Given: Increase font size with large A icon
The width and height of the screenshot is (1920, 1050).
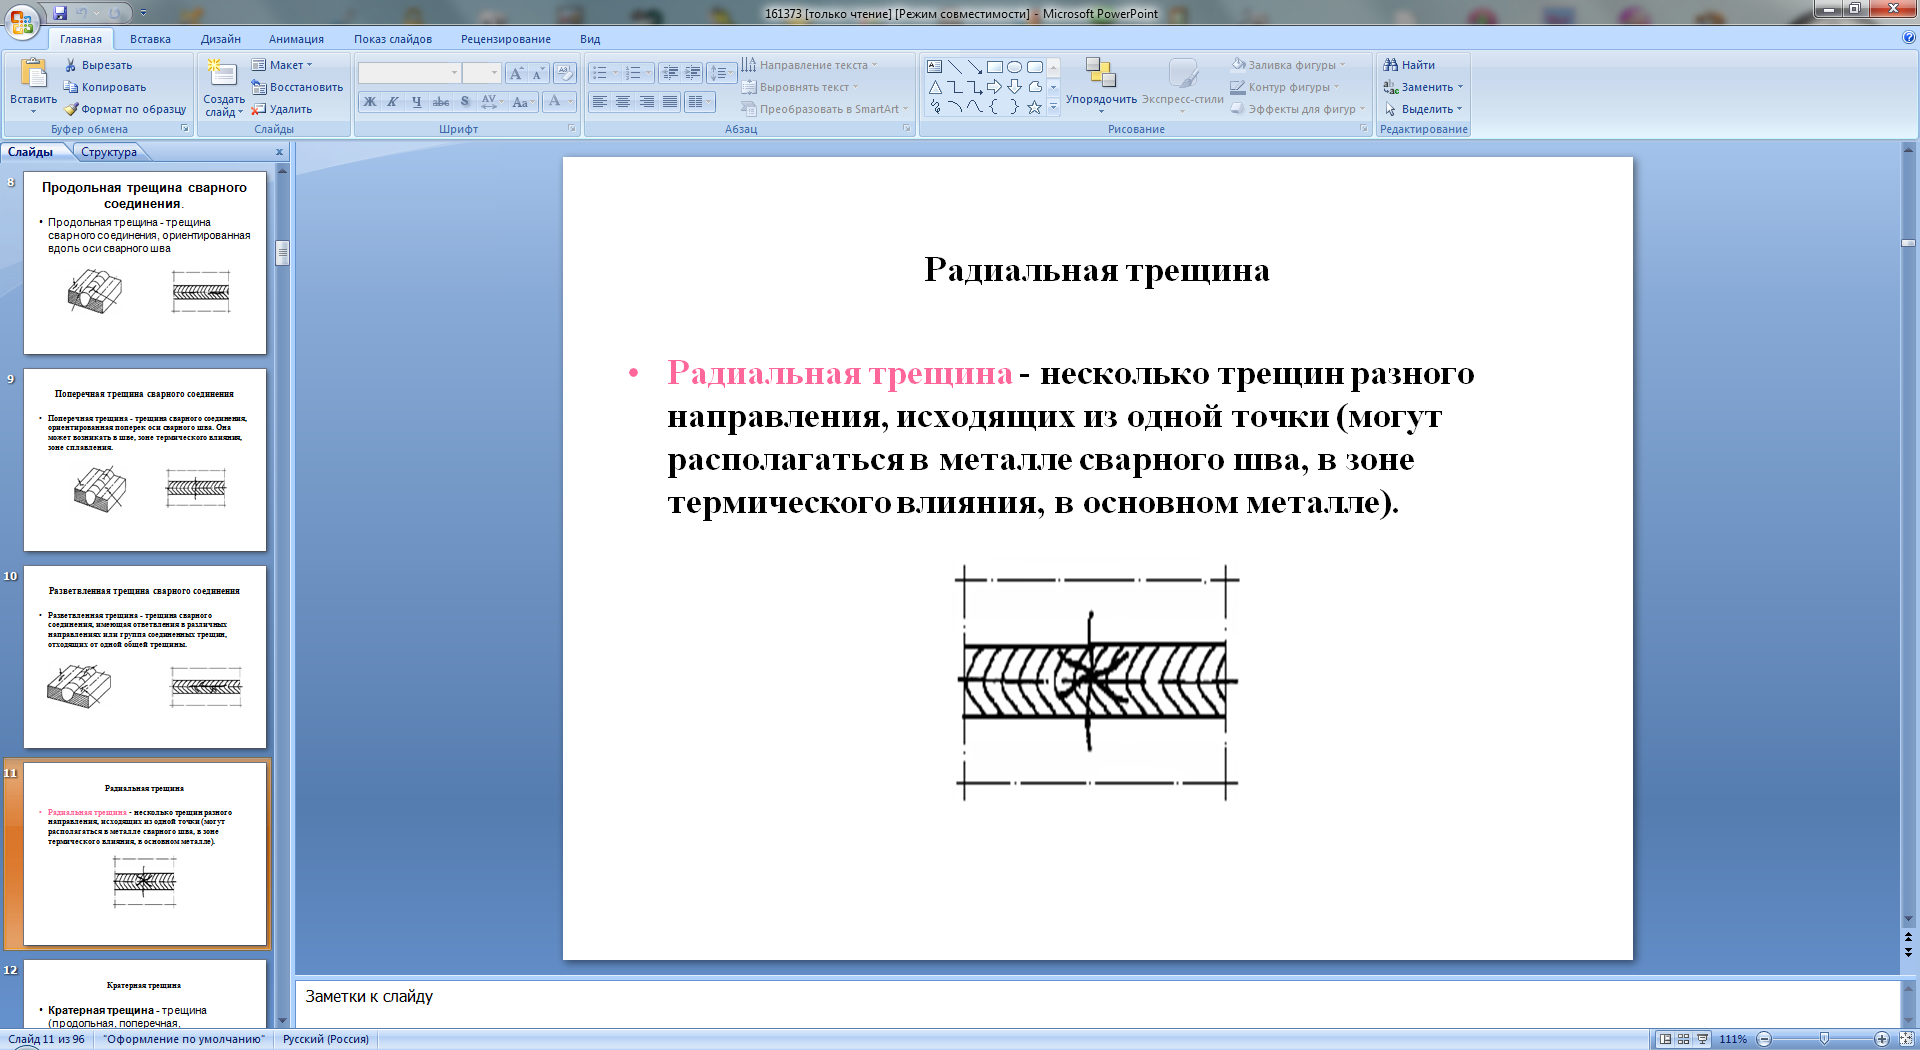Looking at the screenshot, I should (x=516, y=73).
